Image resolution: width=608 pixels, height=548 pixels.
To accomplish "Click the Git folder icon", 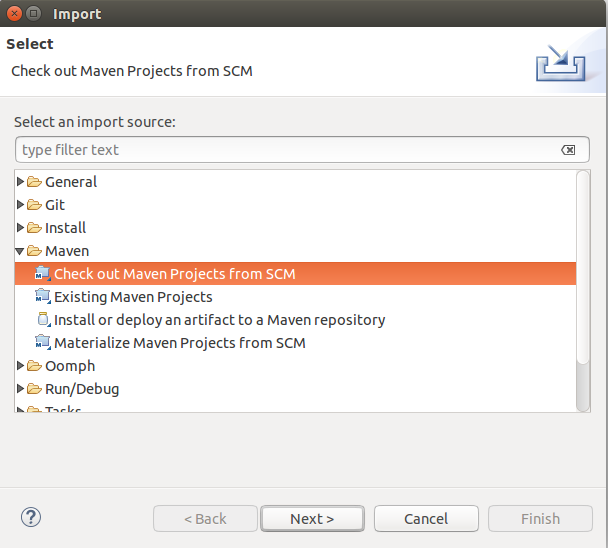I will [x=34, y=205].
